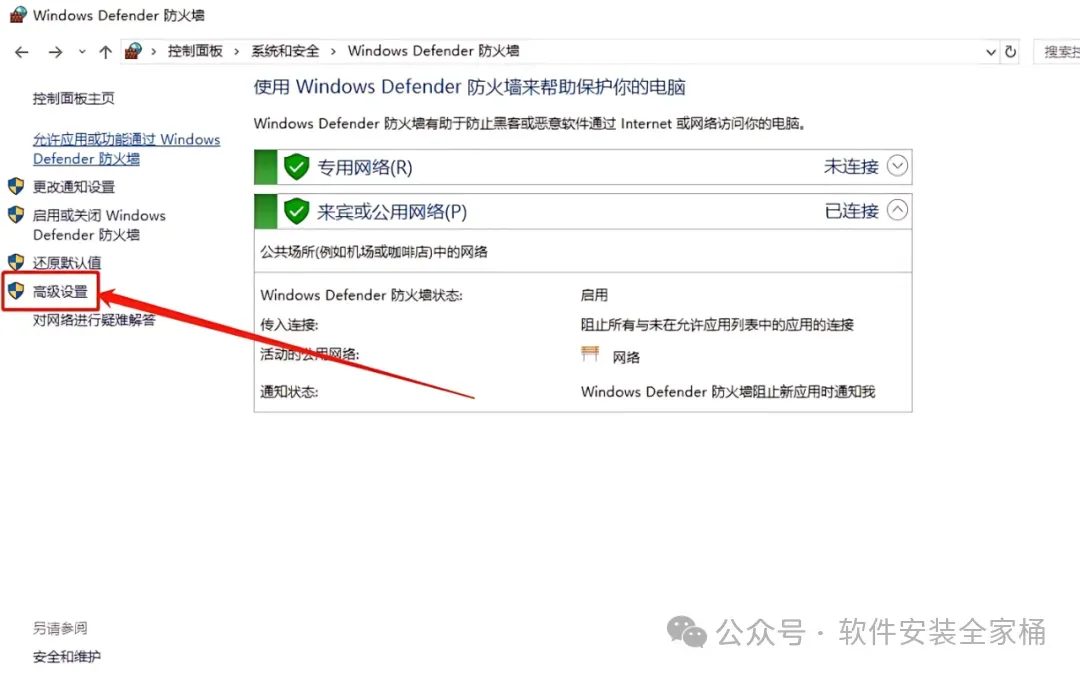The width and height of the screenshot is (1080, 675).
Task: Select 系统和安全 in the breadcrumb path
Action: point(285,51)
